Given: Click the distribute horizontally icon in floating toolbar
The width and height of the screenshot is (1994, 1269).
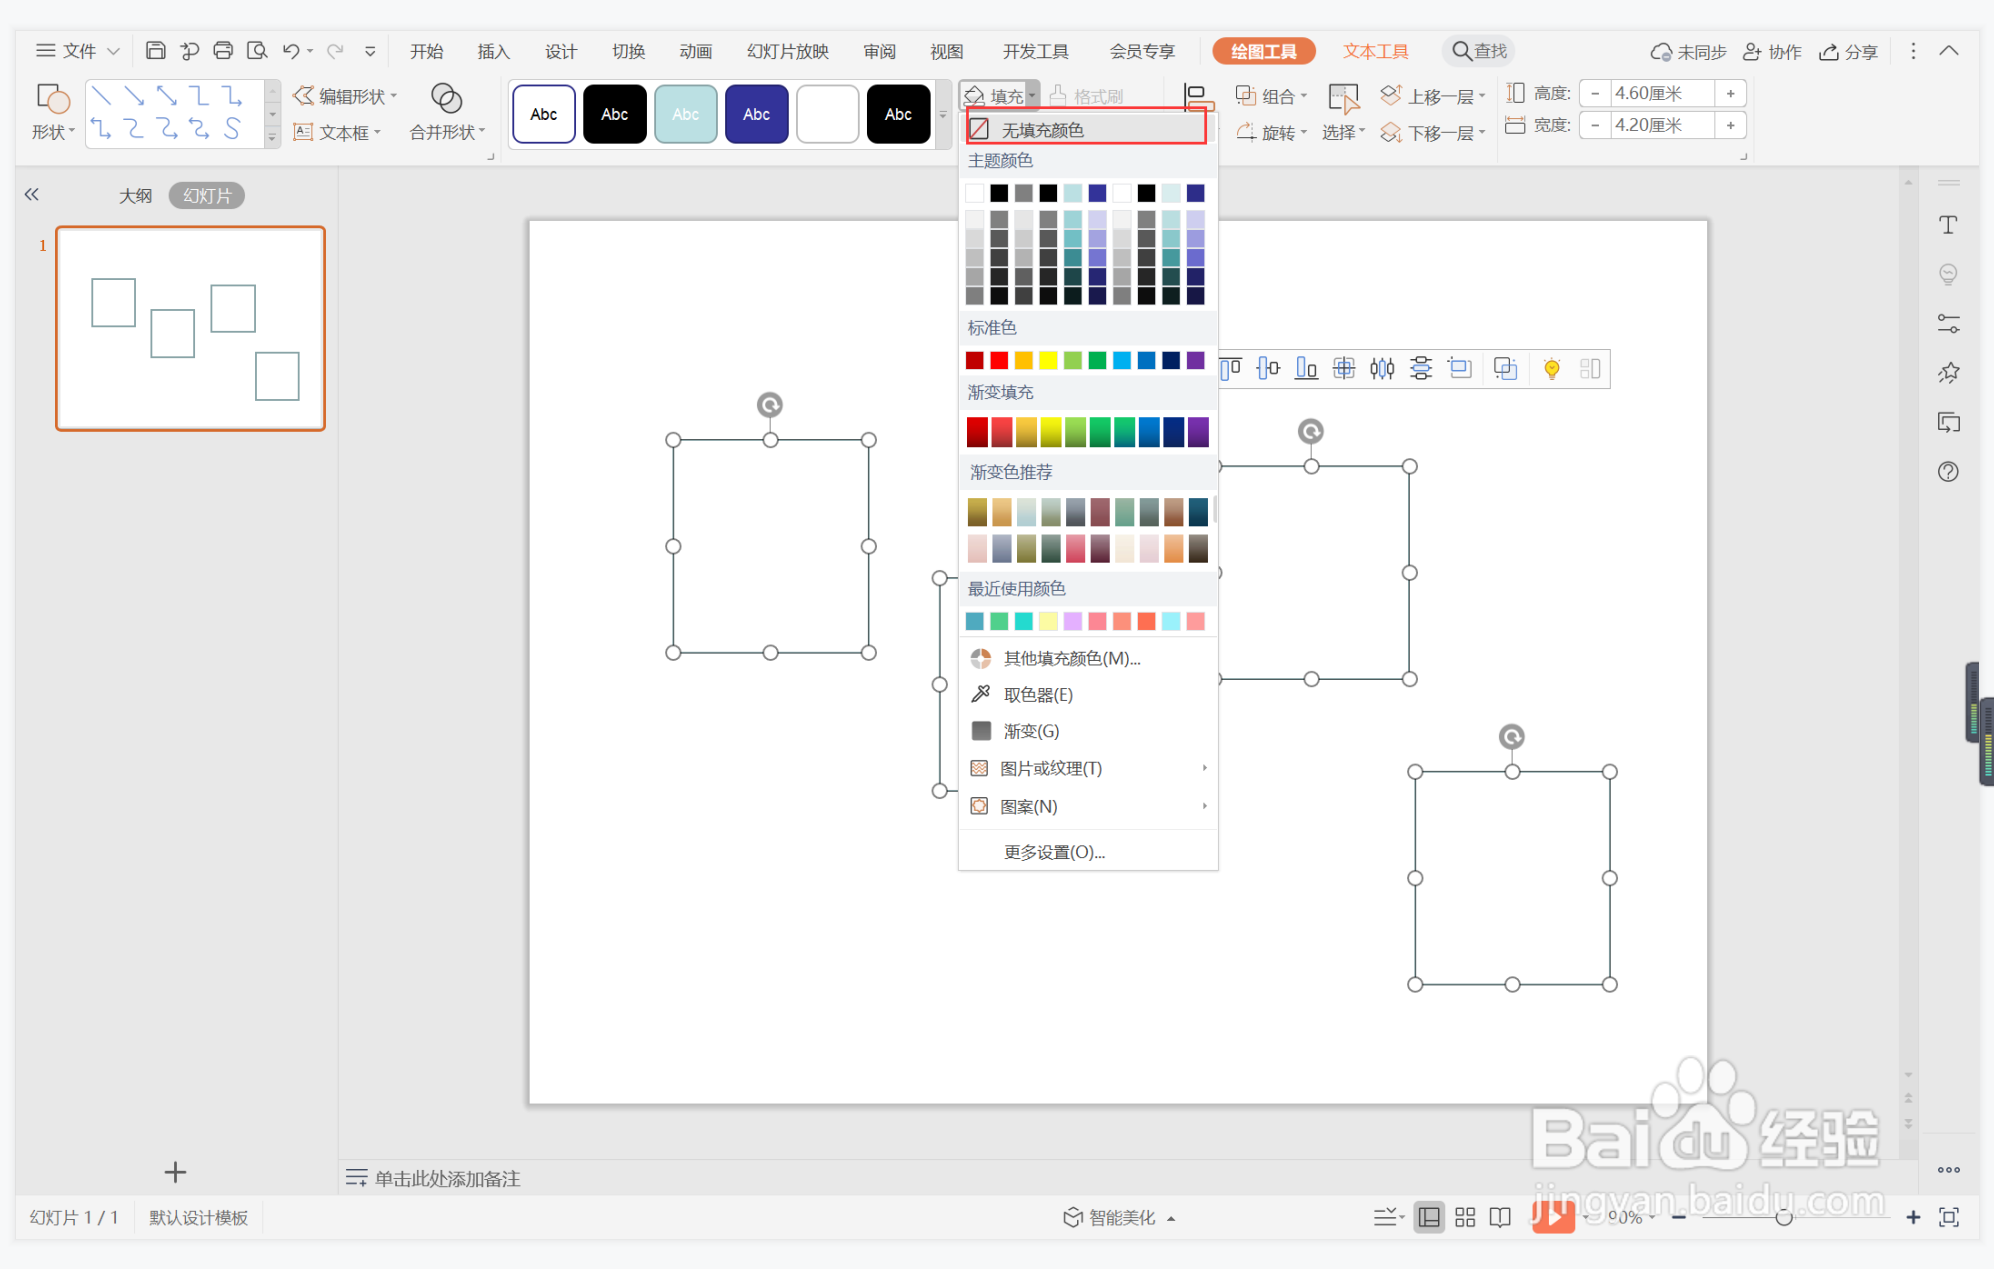Looking at the screenshot, I should pyautogui.click(x=1382, y=369).
